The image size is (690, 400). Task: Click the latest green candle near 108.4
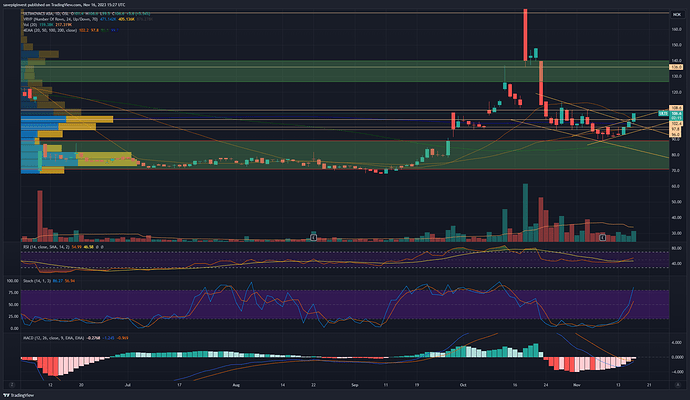tap(634, 117)
